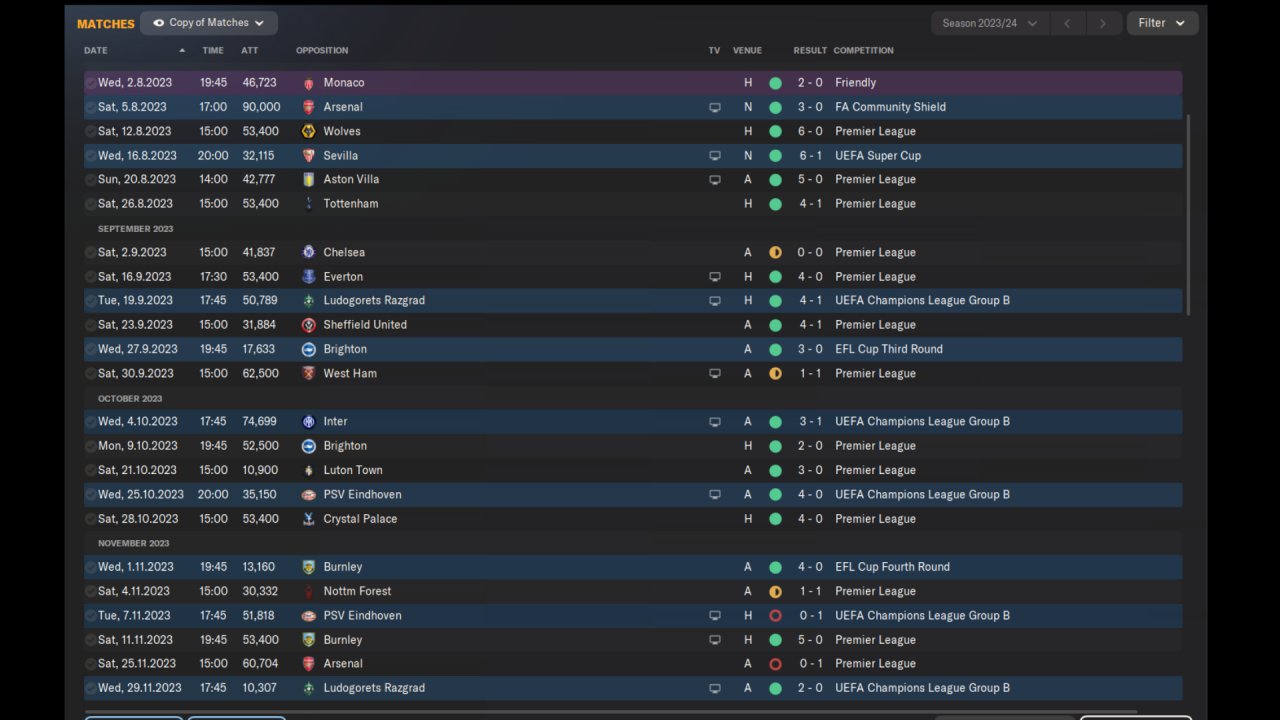Open the Copy of Matches view dropdown
The width and height of the screenshot is (1280, 720).
point(209,23)
